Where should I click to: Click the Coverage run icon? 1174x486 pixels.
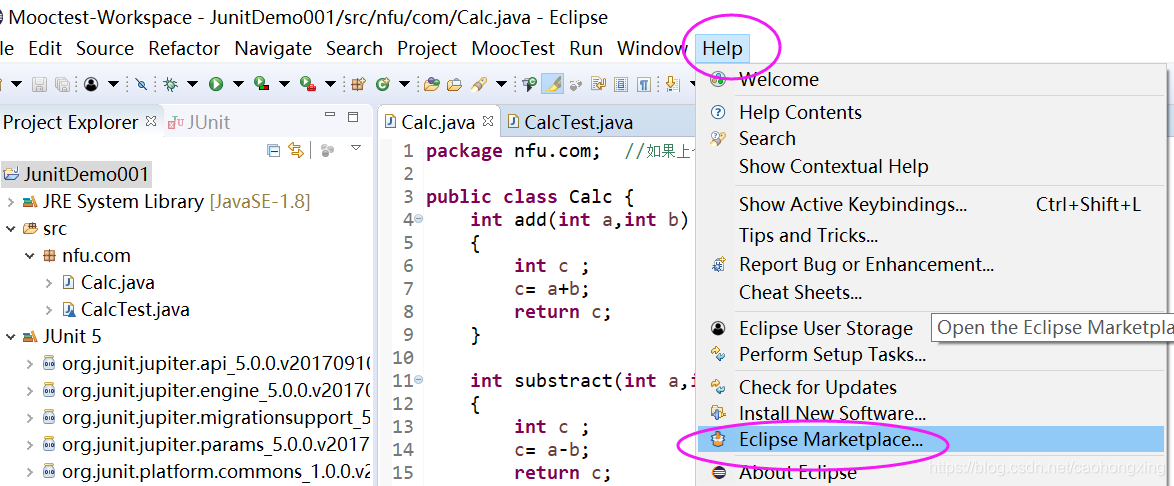tap(261, 84)
